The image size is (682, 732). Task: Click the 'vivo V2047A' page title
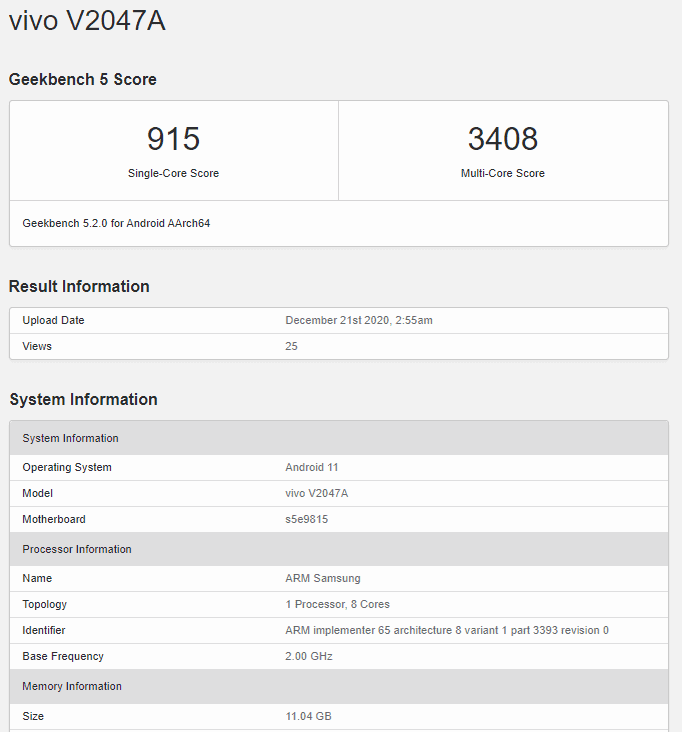[x=87, y=21]
